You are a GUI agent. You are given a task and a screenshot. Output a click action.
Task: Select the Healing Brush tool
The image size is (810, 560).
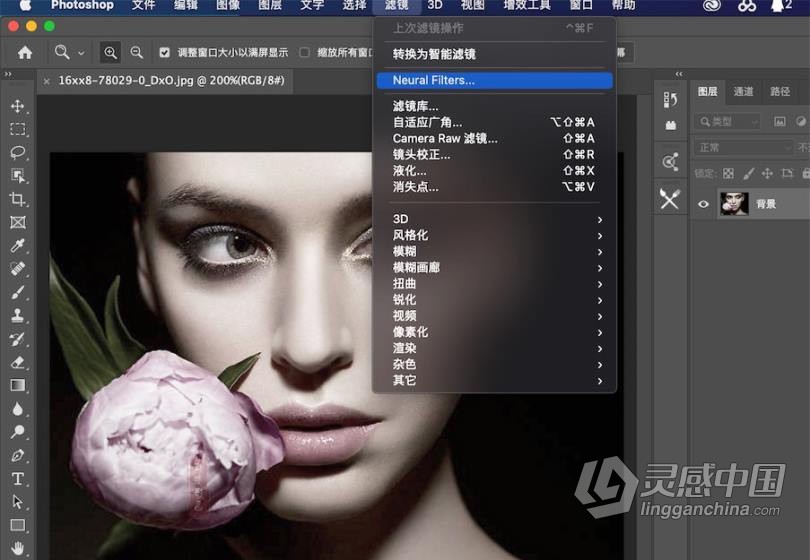click(x=18, y=269)
